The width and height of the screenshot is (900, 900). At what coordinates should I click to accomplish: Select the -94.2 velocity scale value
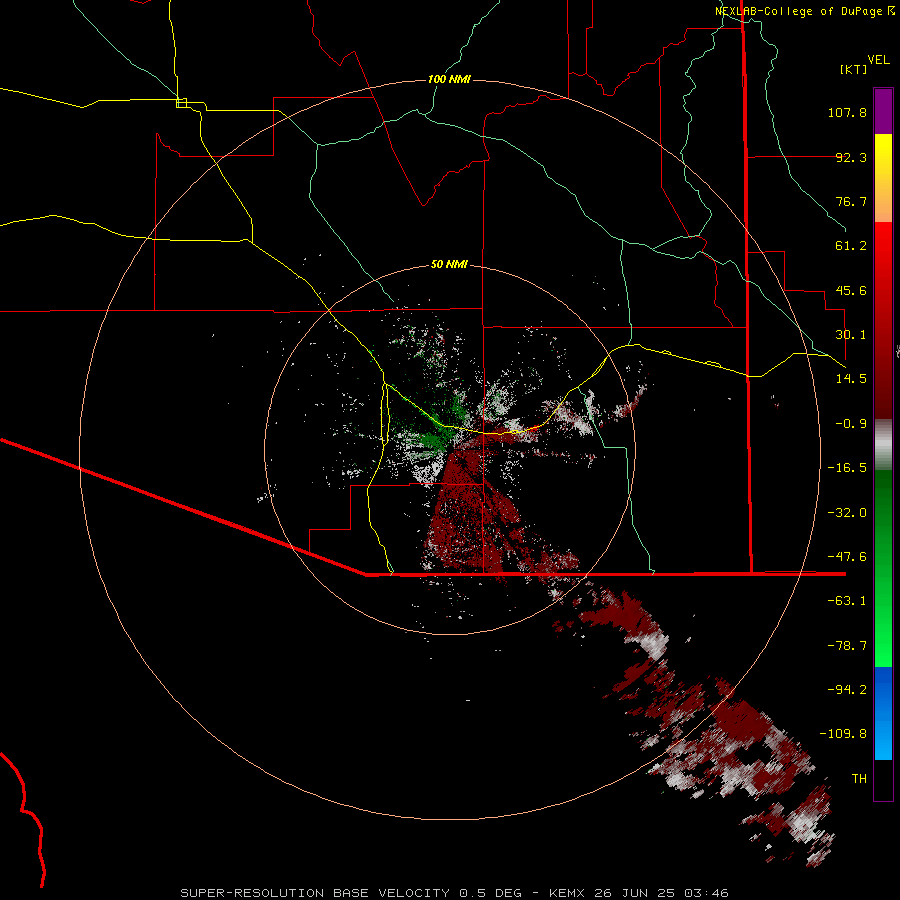[x=847, y=690]
